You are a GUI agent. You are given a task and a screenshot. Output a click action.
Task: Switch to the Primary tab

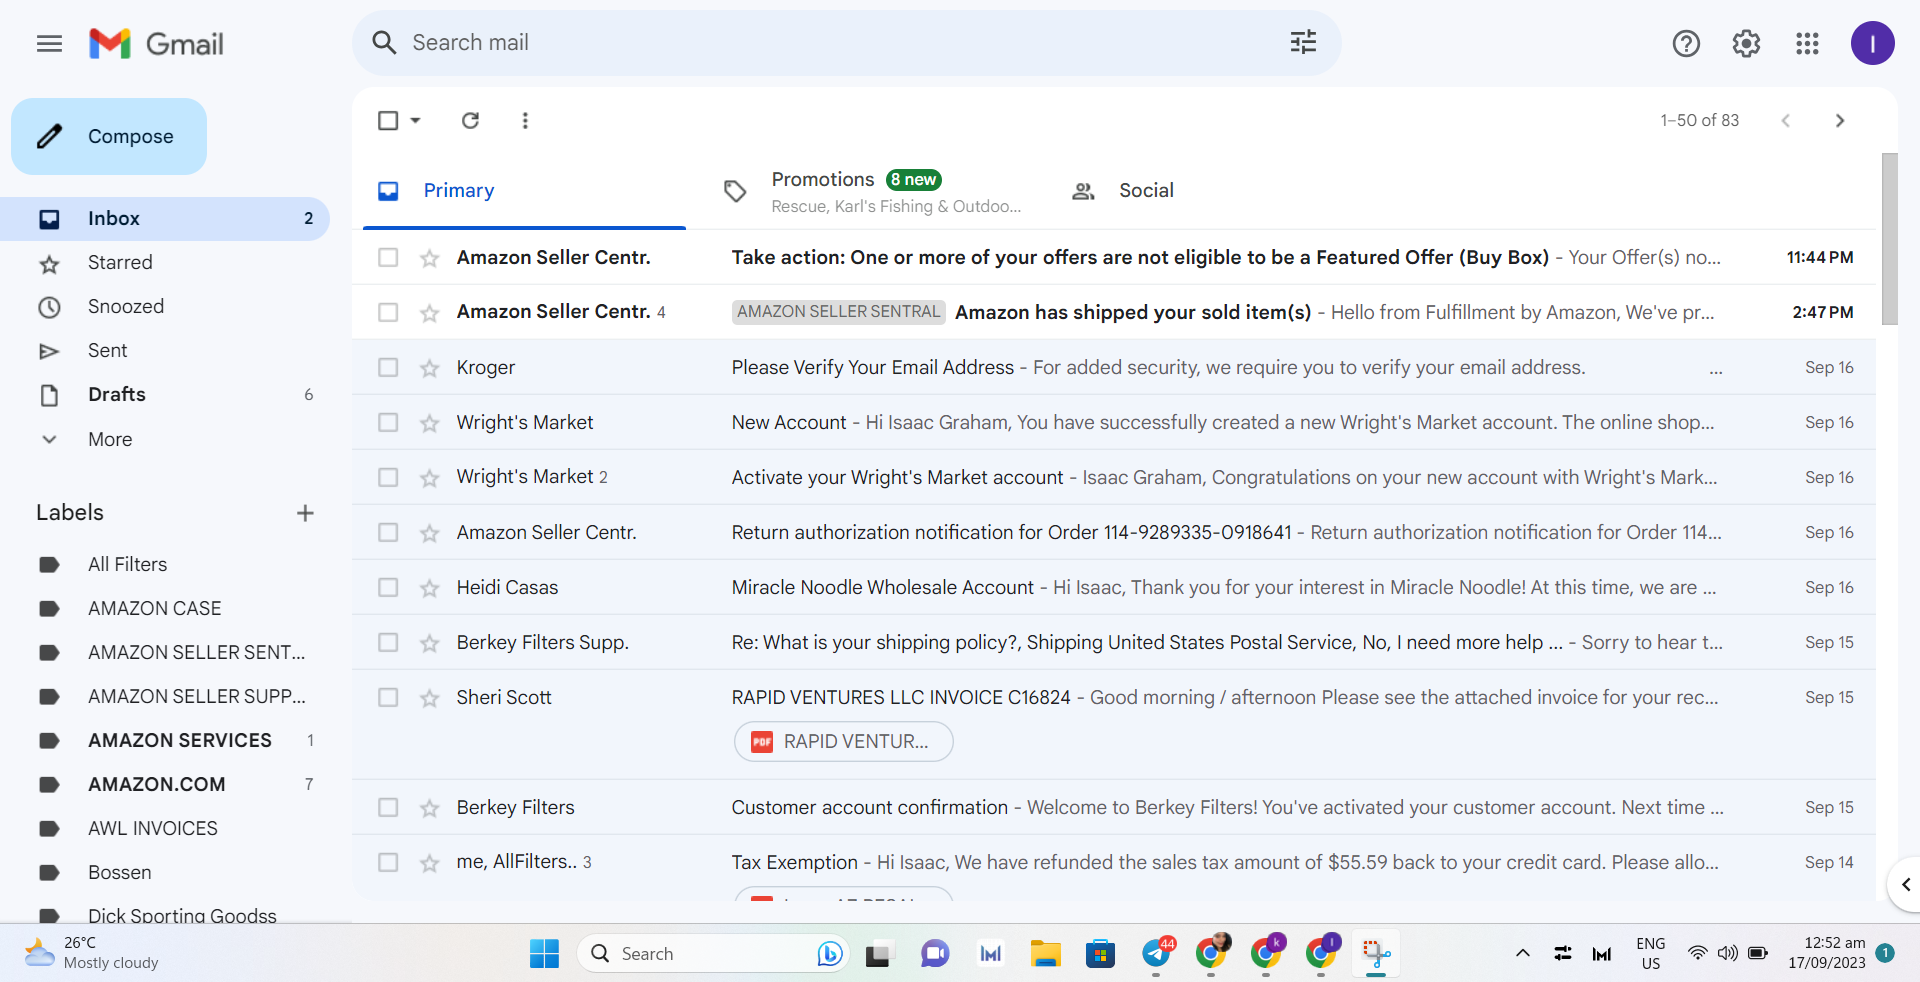coord(525,190)
